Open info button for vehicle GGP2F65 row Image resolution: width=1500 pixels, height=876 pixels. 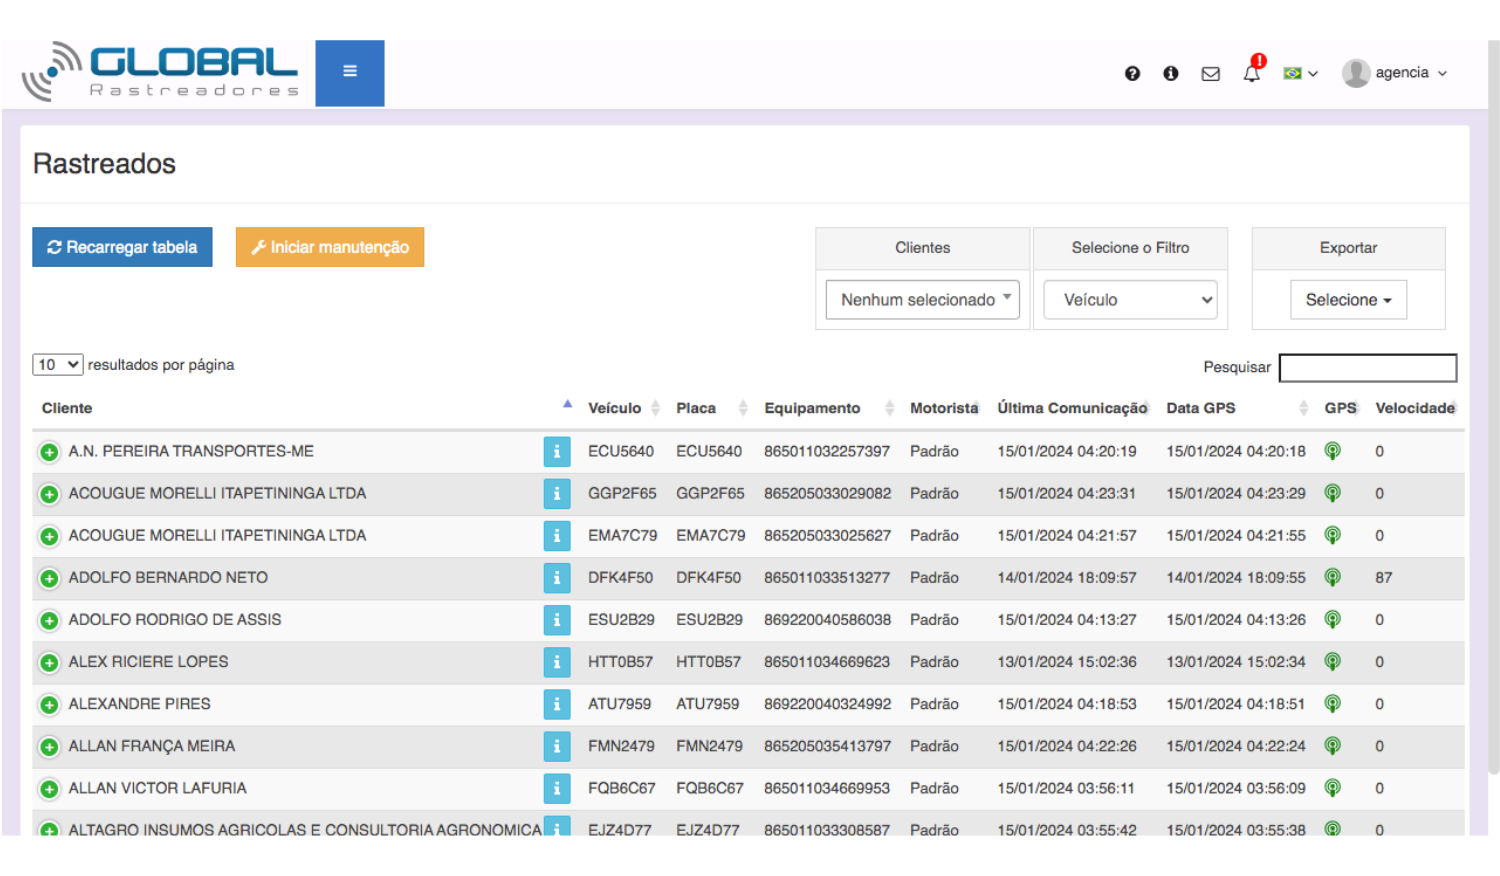pos(557,494)
